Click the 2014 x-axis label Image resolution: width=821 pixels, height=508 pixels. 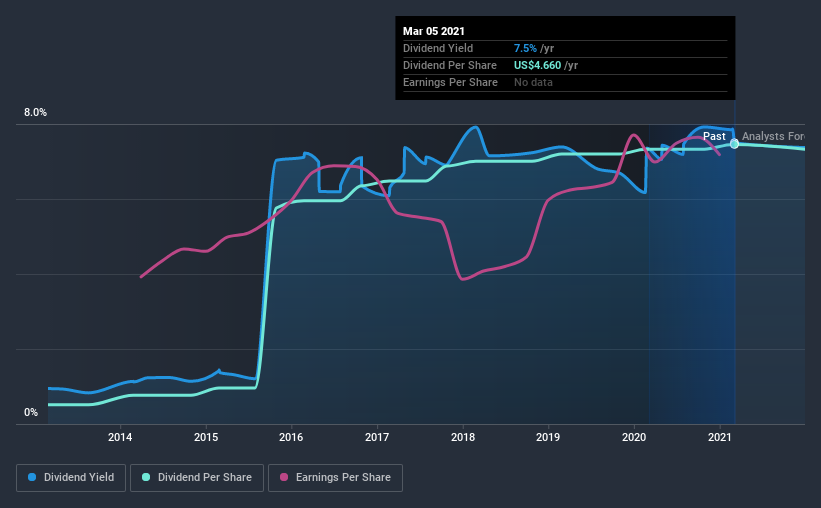pos(120,437)
